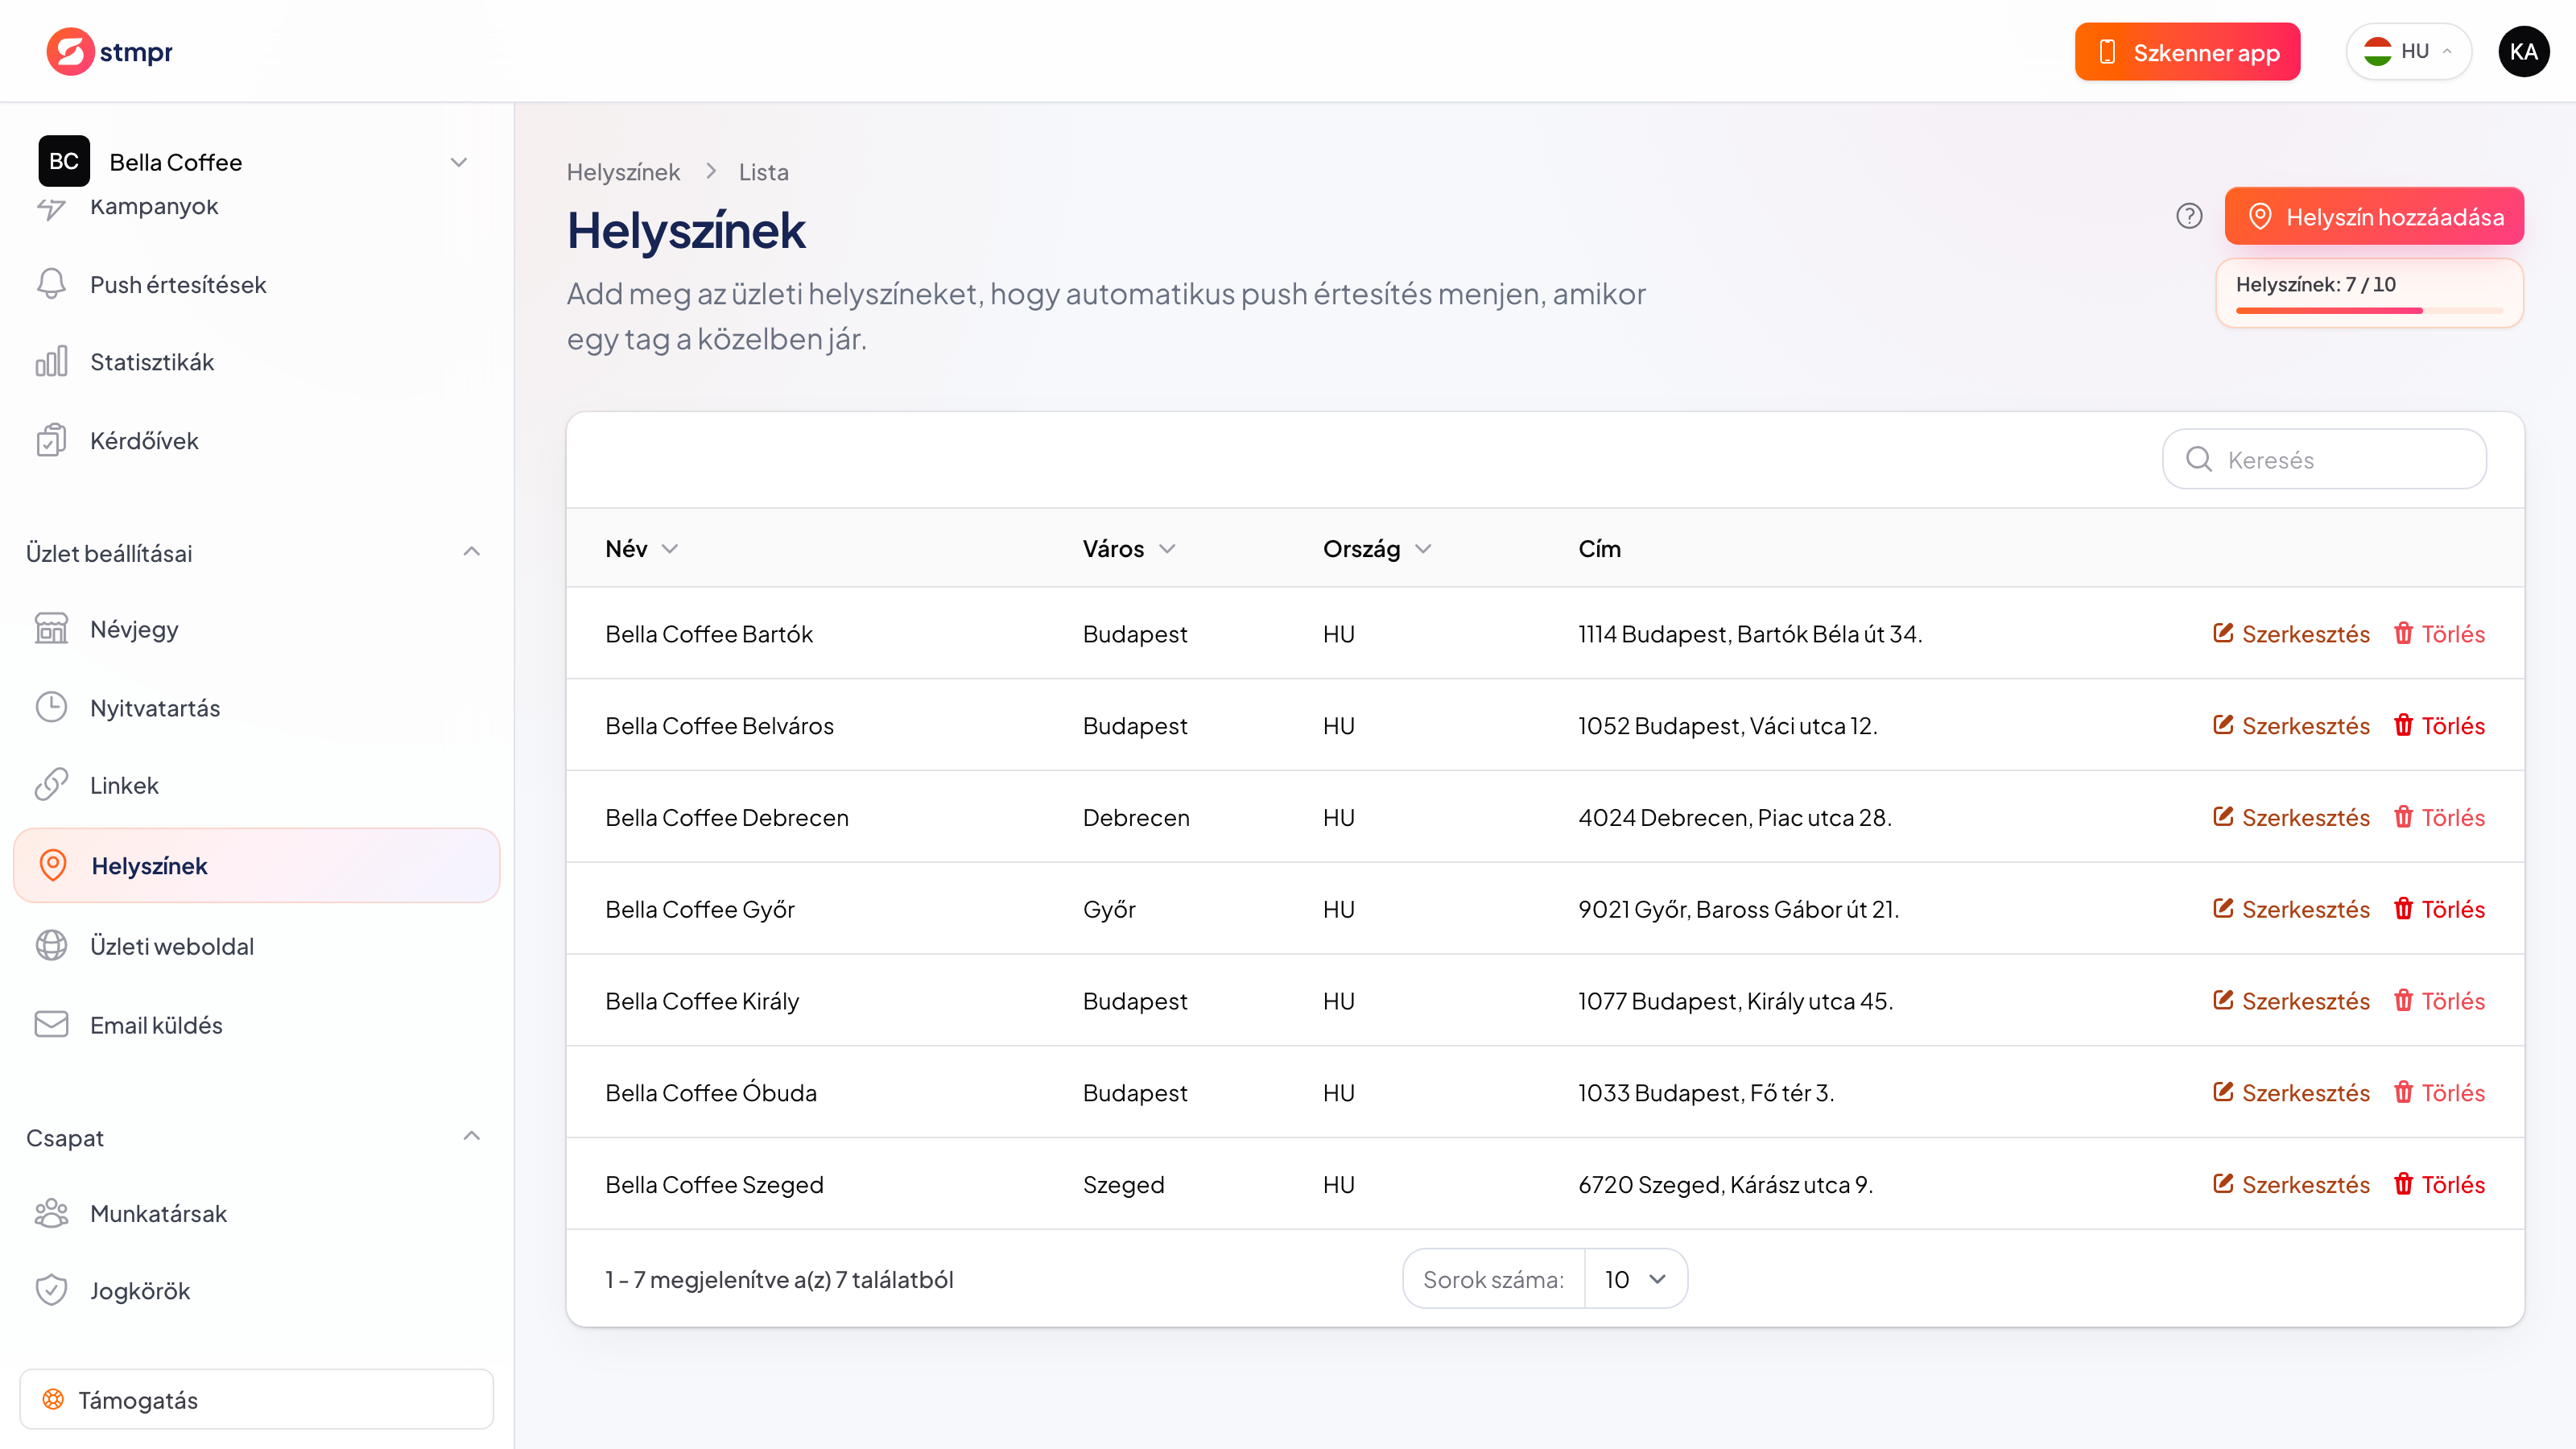Open the HU language selector
Image resolution: width=2576 pixels, height=1449 pixels.
[x=2408, y=51]
